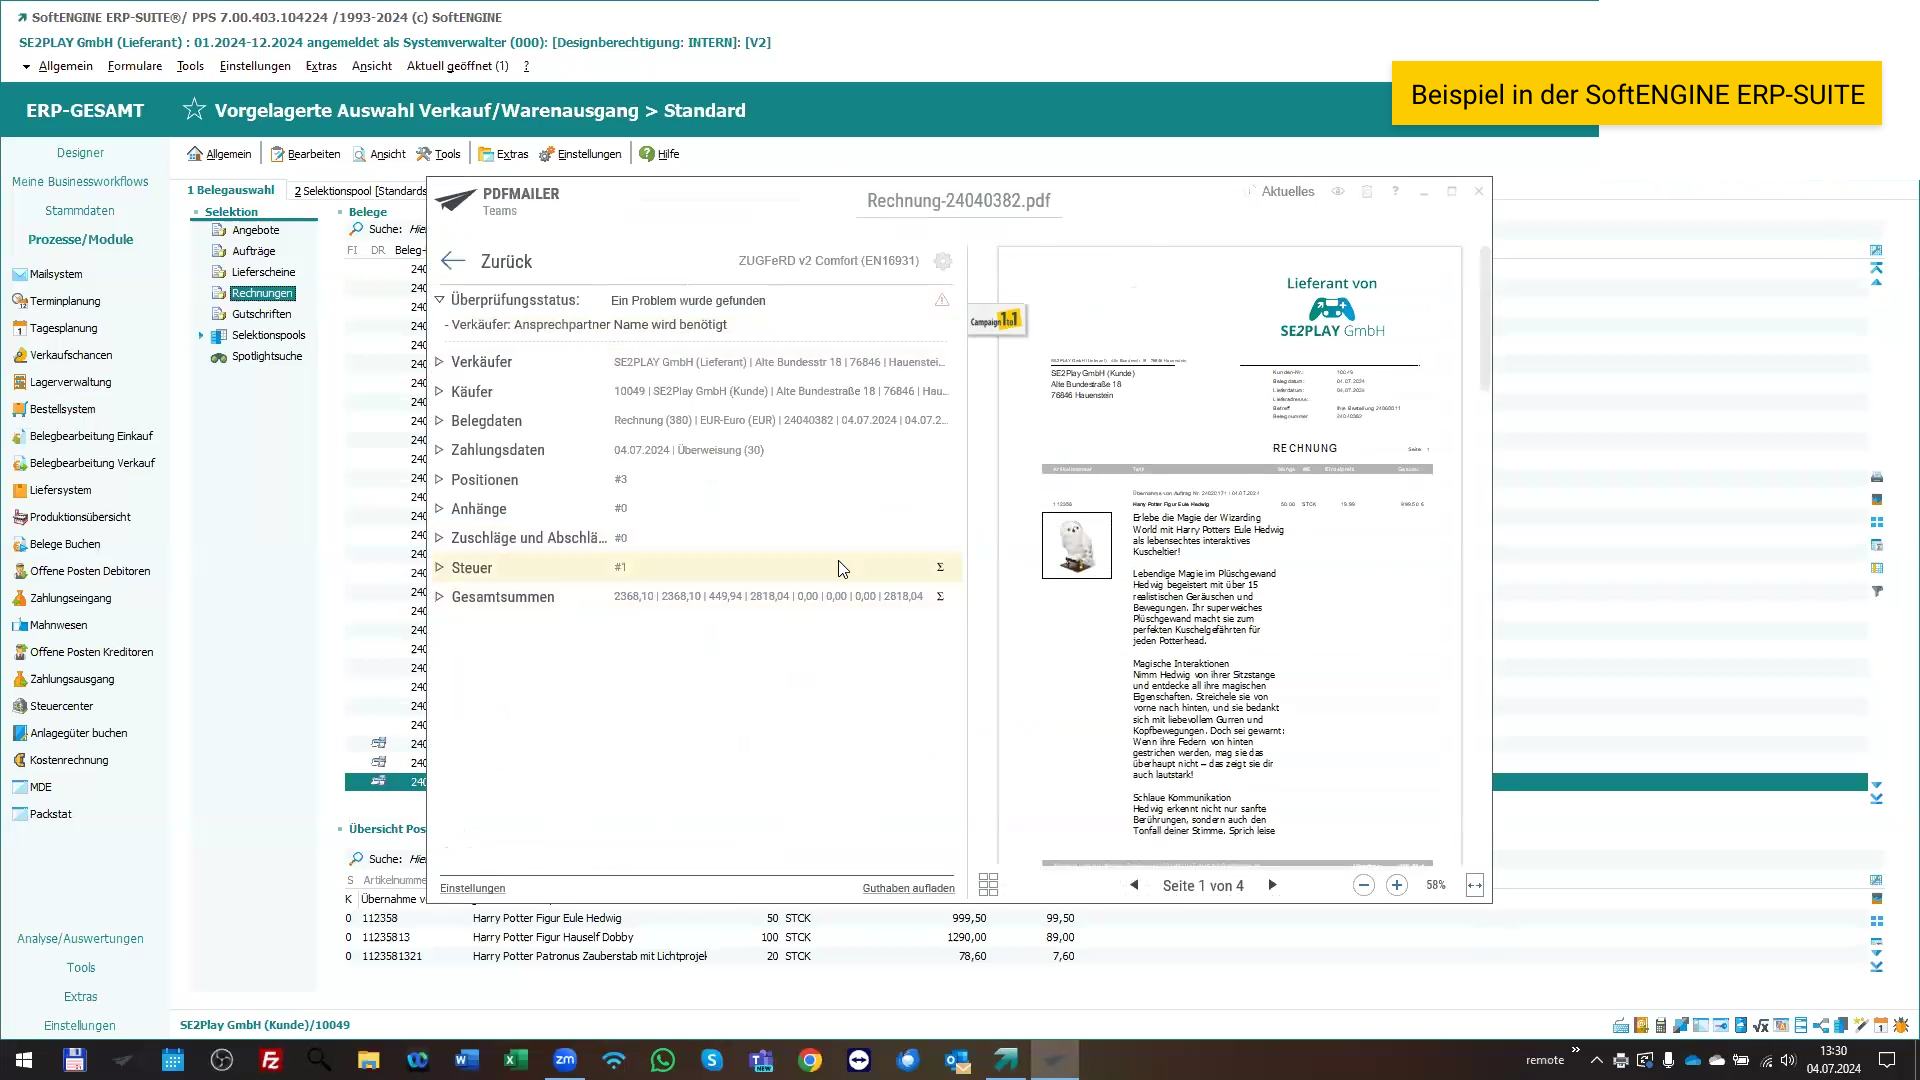The image size is (1920, 1080).
Task: Open Microsoft Excel from the taskbar
Action: pos(516,1060)
